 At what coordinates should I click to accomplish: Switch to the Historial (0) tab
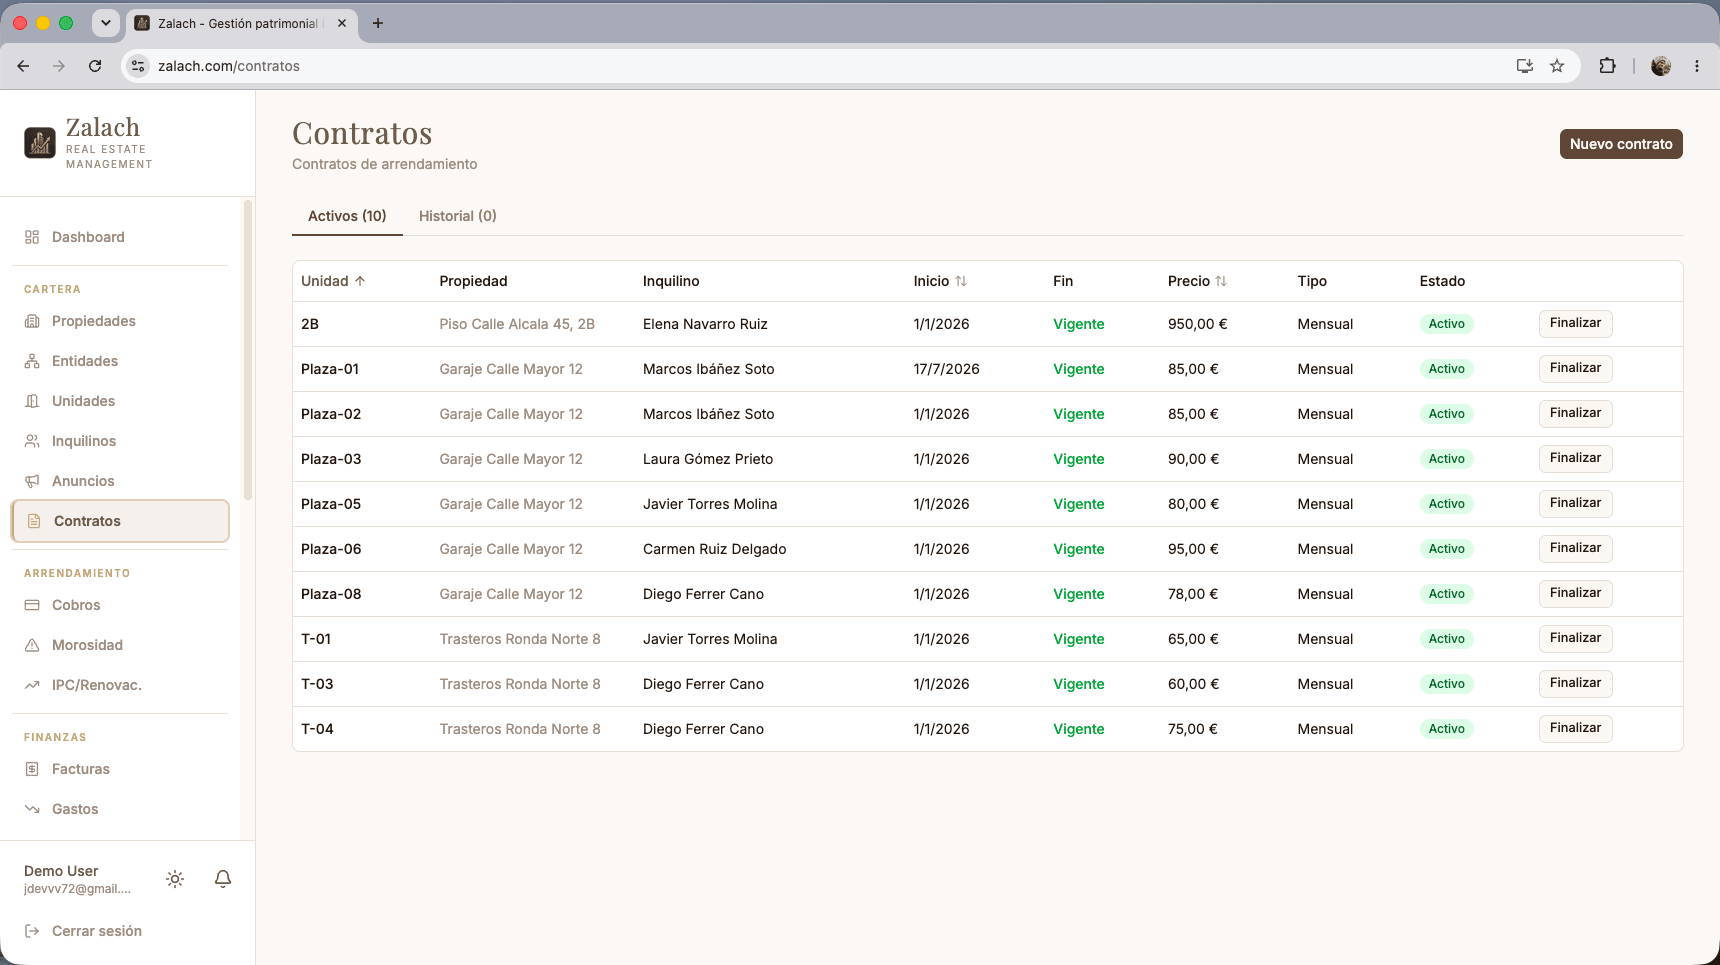point(458,216)
